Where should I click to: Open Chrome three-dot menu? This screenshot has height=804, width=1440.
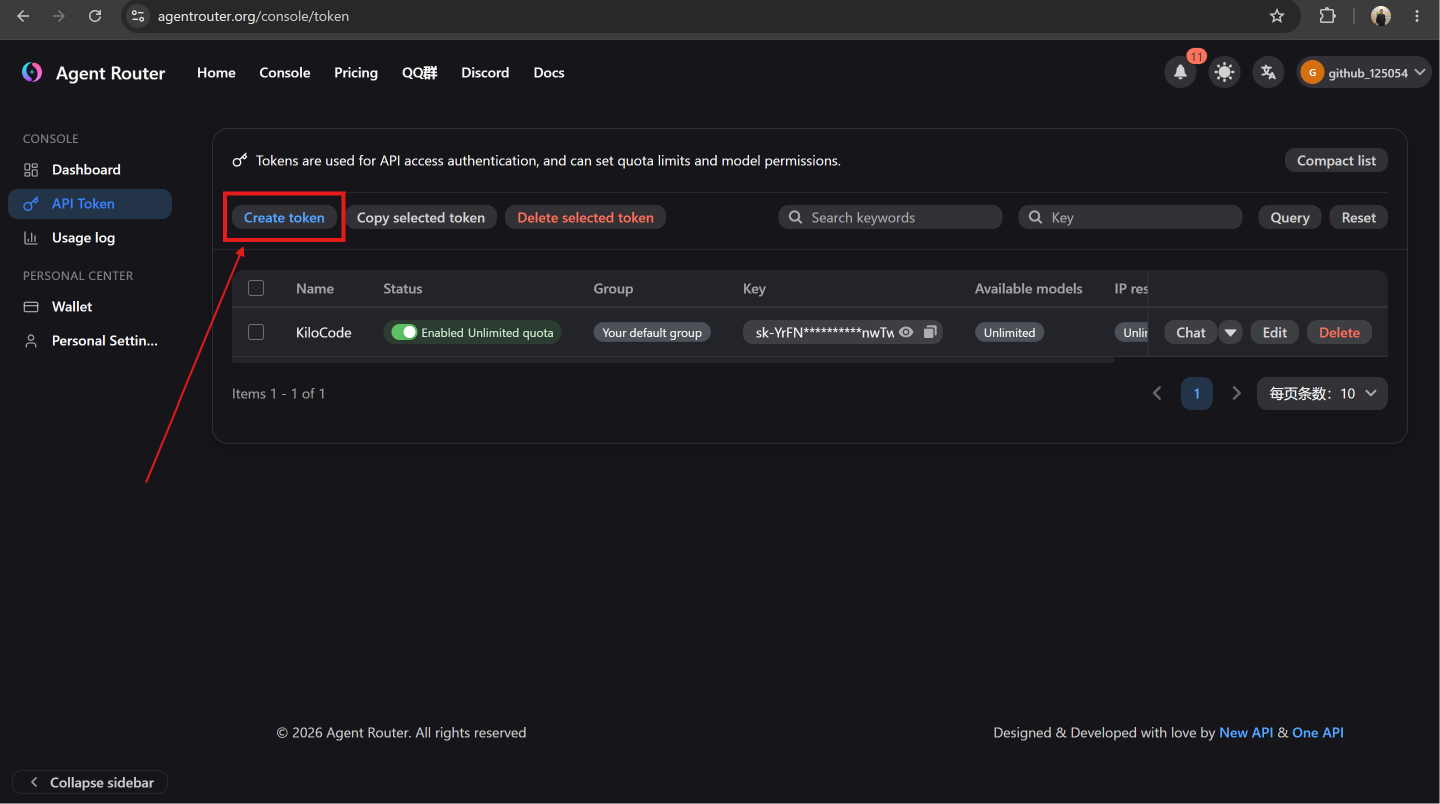pyautogui.click(x=1417, y=16)
